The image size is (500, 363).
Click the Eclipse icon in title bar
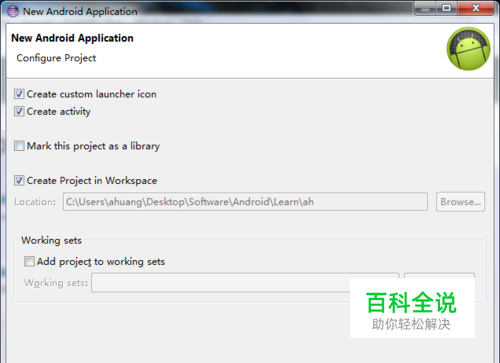coord(13,11)
